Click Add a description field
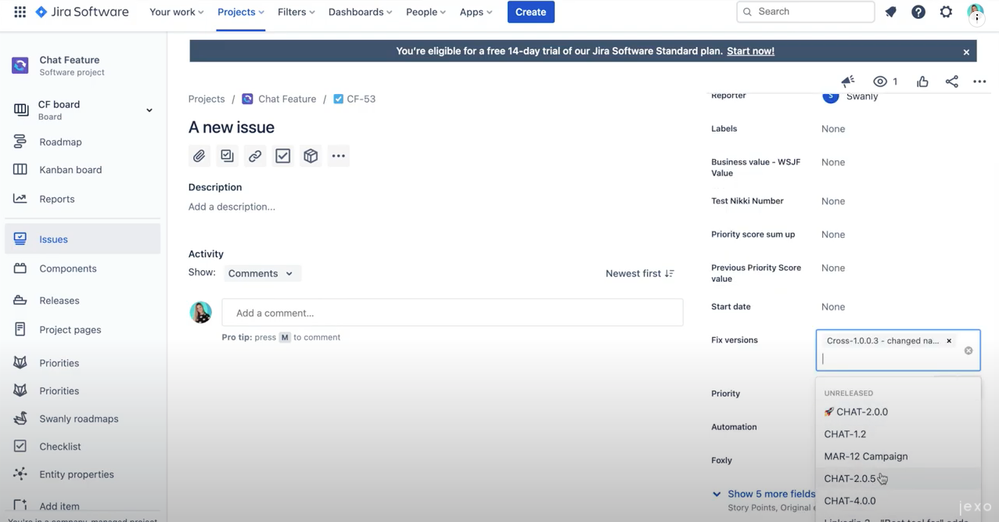The image size is (999, 522). coord(232,207)
